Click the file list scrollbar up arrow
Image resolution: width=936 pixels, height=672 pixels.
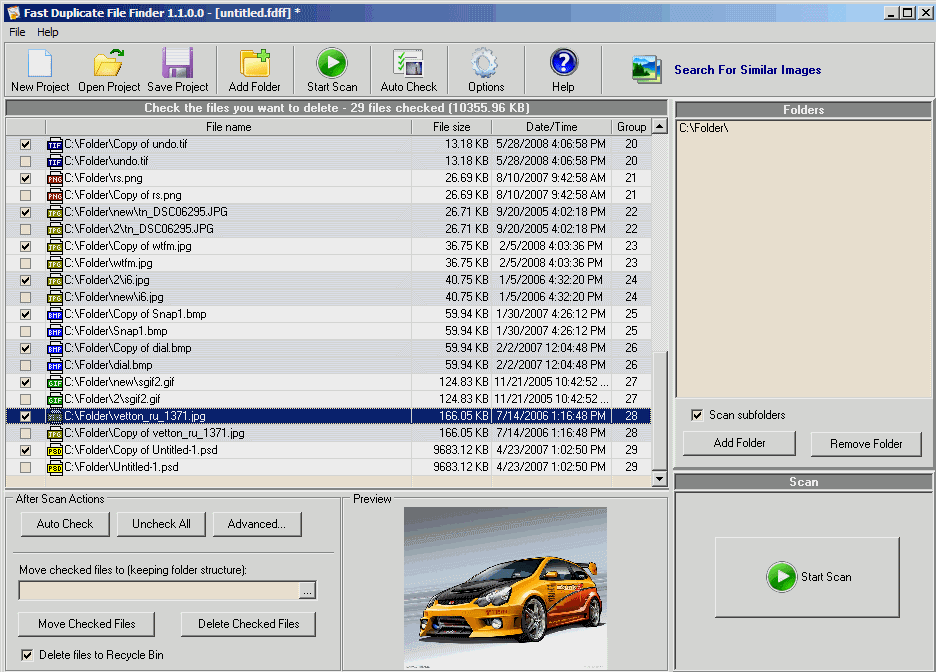click(659, 127)
